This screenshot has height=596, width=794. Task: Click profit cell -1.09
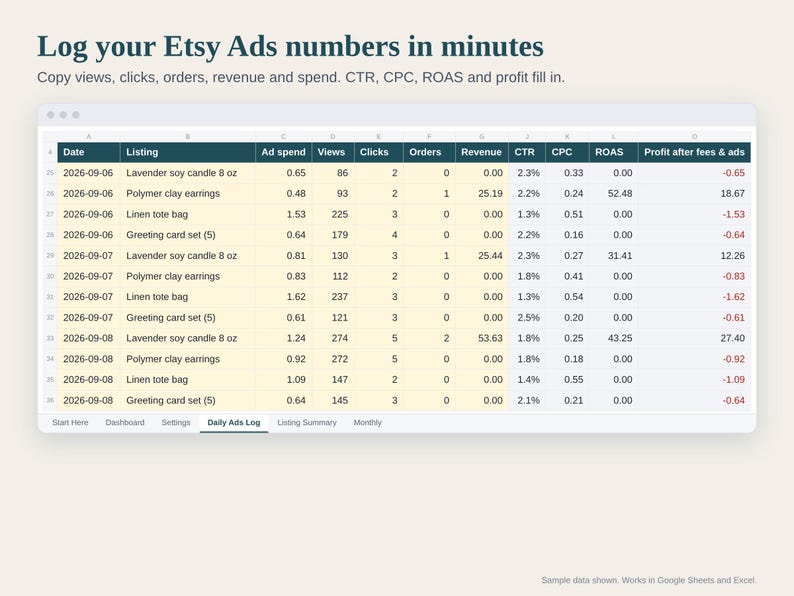pyautogui.click(x=694, y=379)
